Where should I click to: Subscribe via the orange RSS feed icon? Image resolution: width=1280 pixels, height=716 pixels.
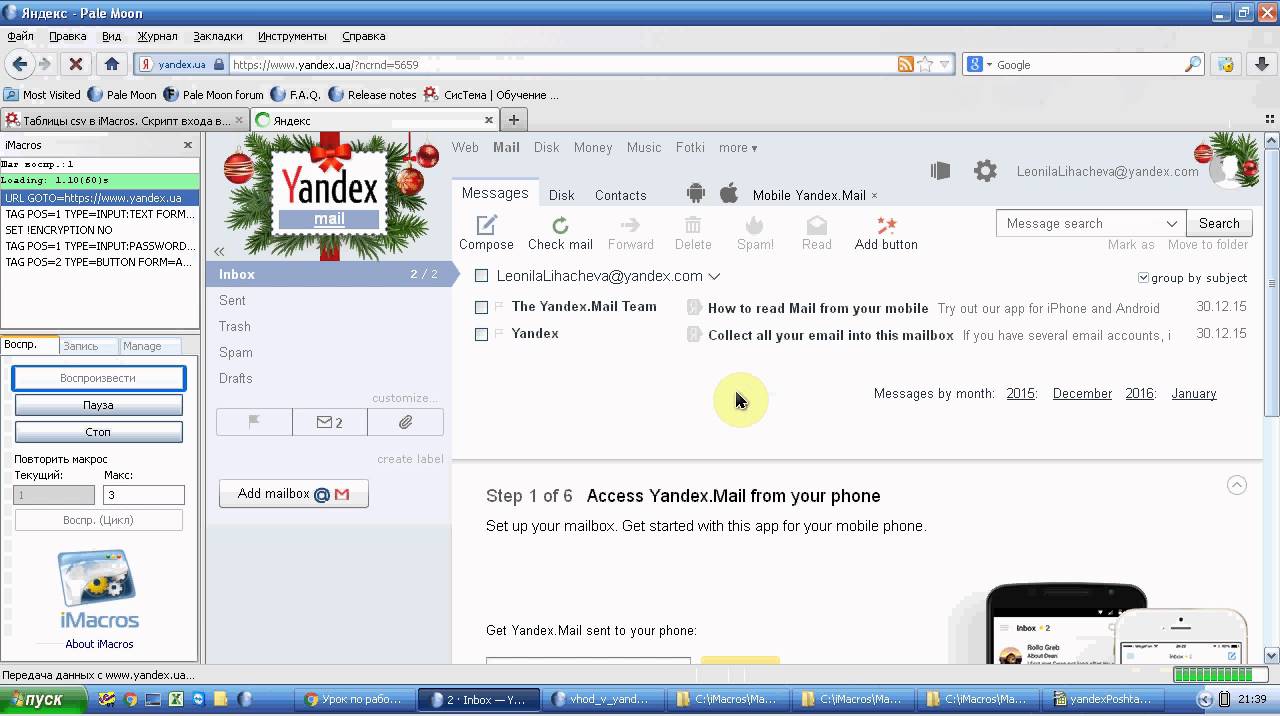(x=905, y=64)
